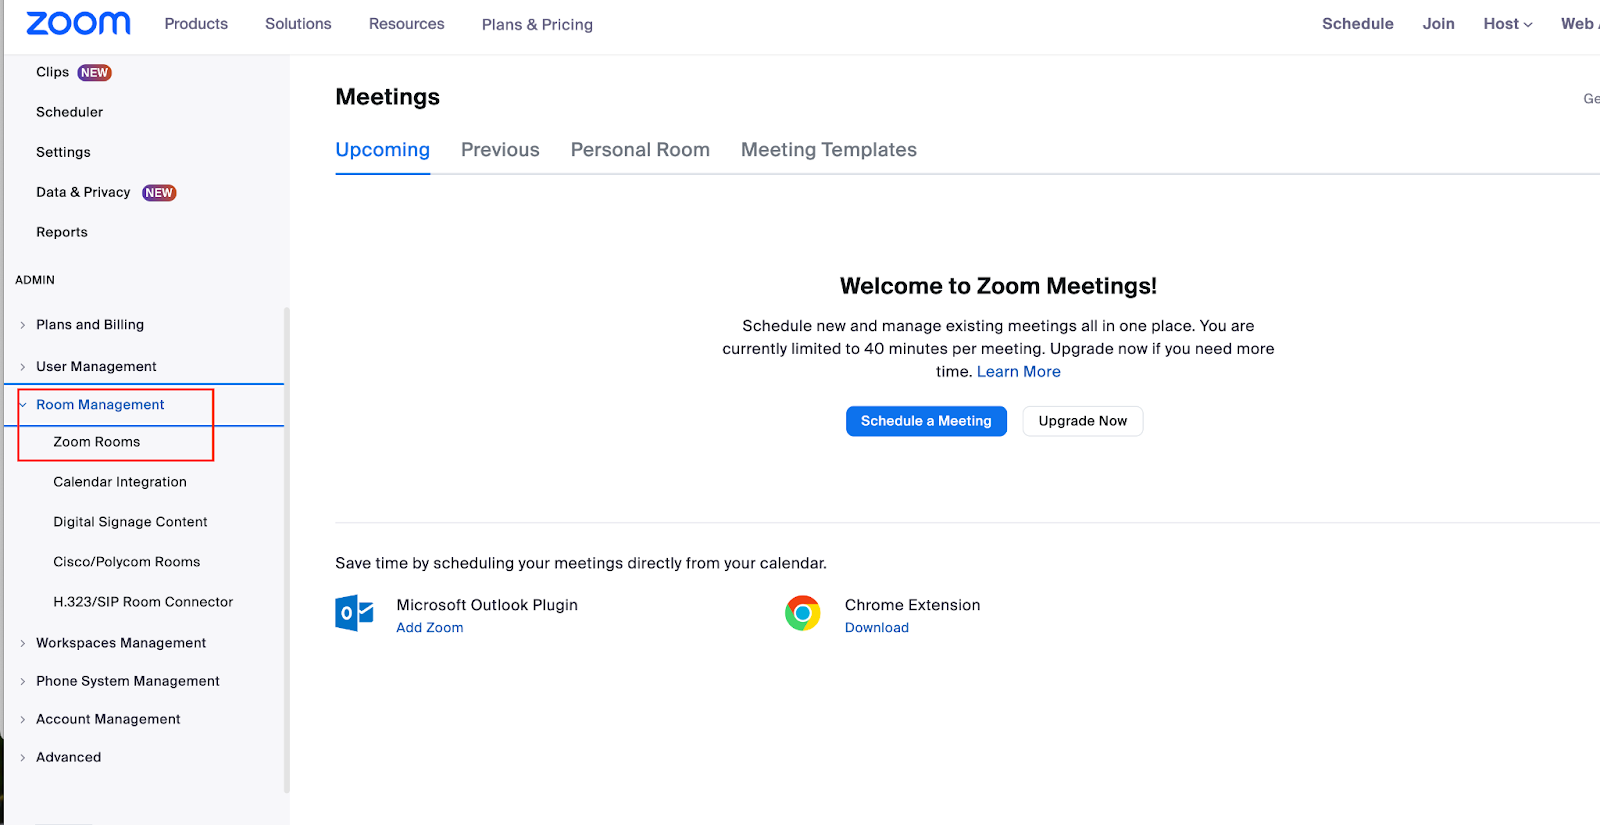1600x825 pixels.
Task: Click the Microsoft Outlook Plugin title
Action: click(487, 605)
